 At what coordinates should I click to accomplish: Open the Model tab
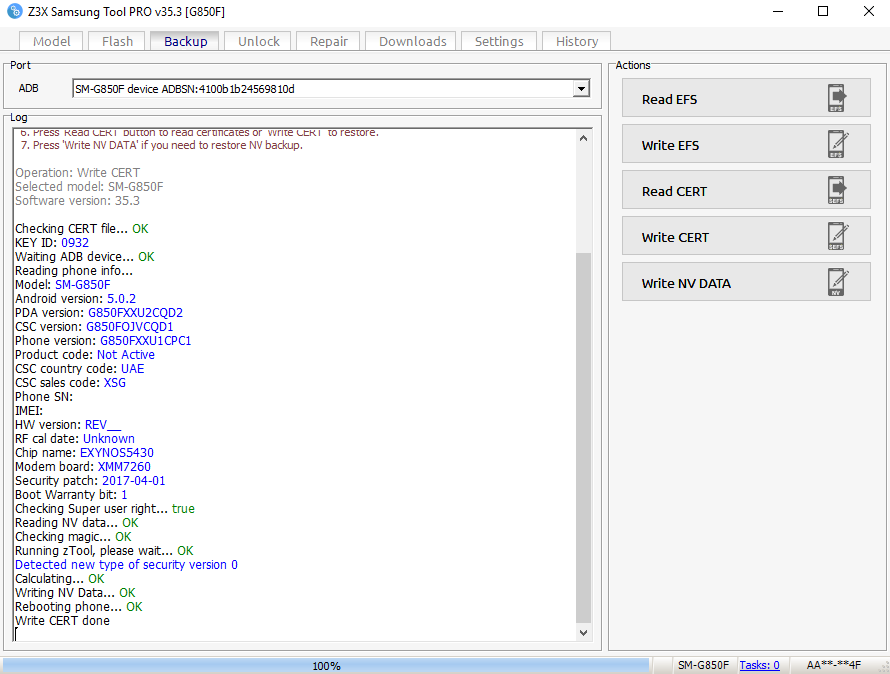[51, 41]
